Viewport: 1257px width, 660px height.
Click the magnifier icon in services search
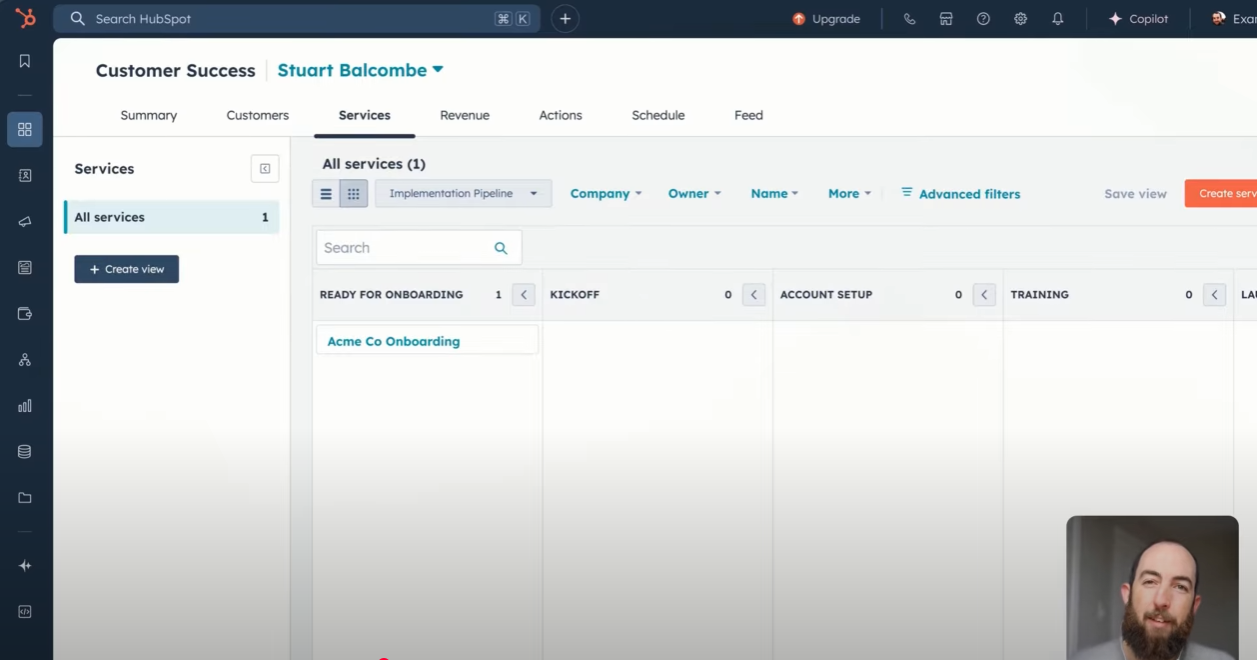point(501,248)
